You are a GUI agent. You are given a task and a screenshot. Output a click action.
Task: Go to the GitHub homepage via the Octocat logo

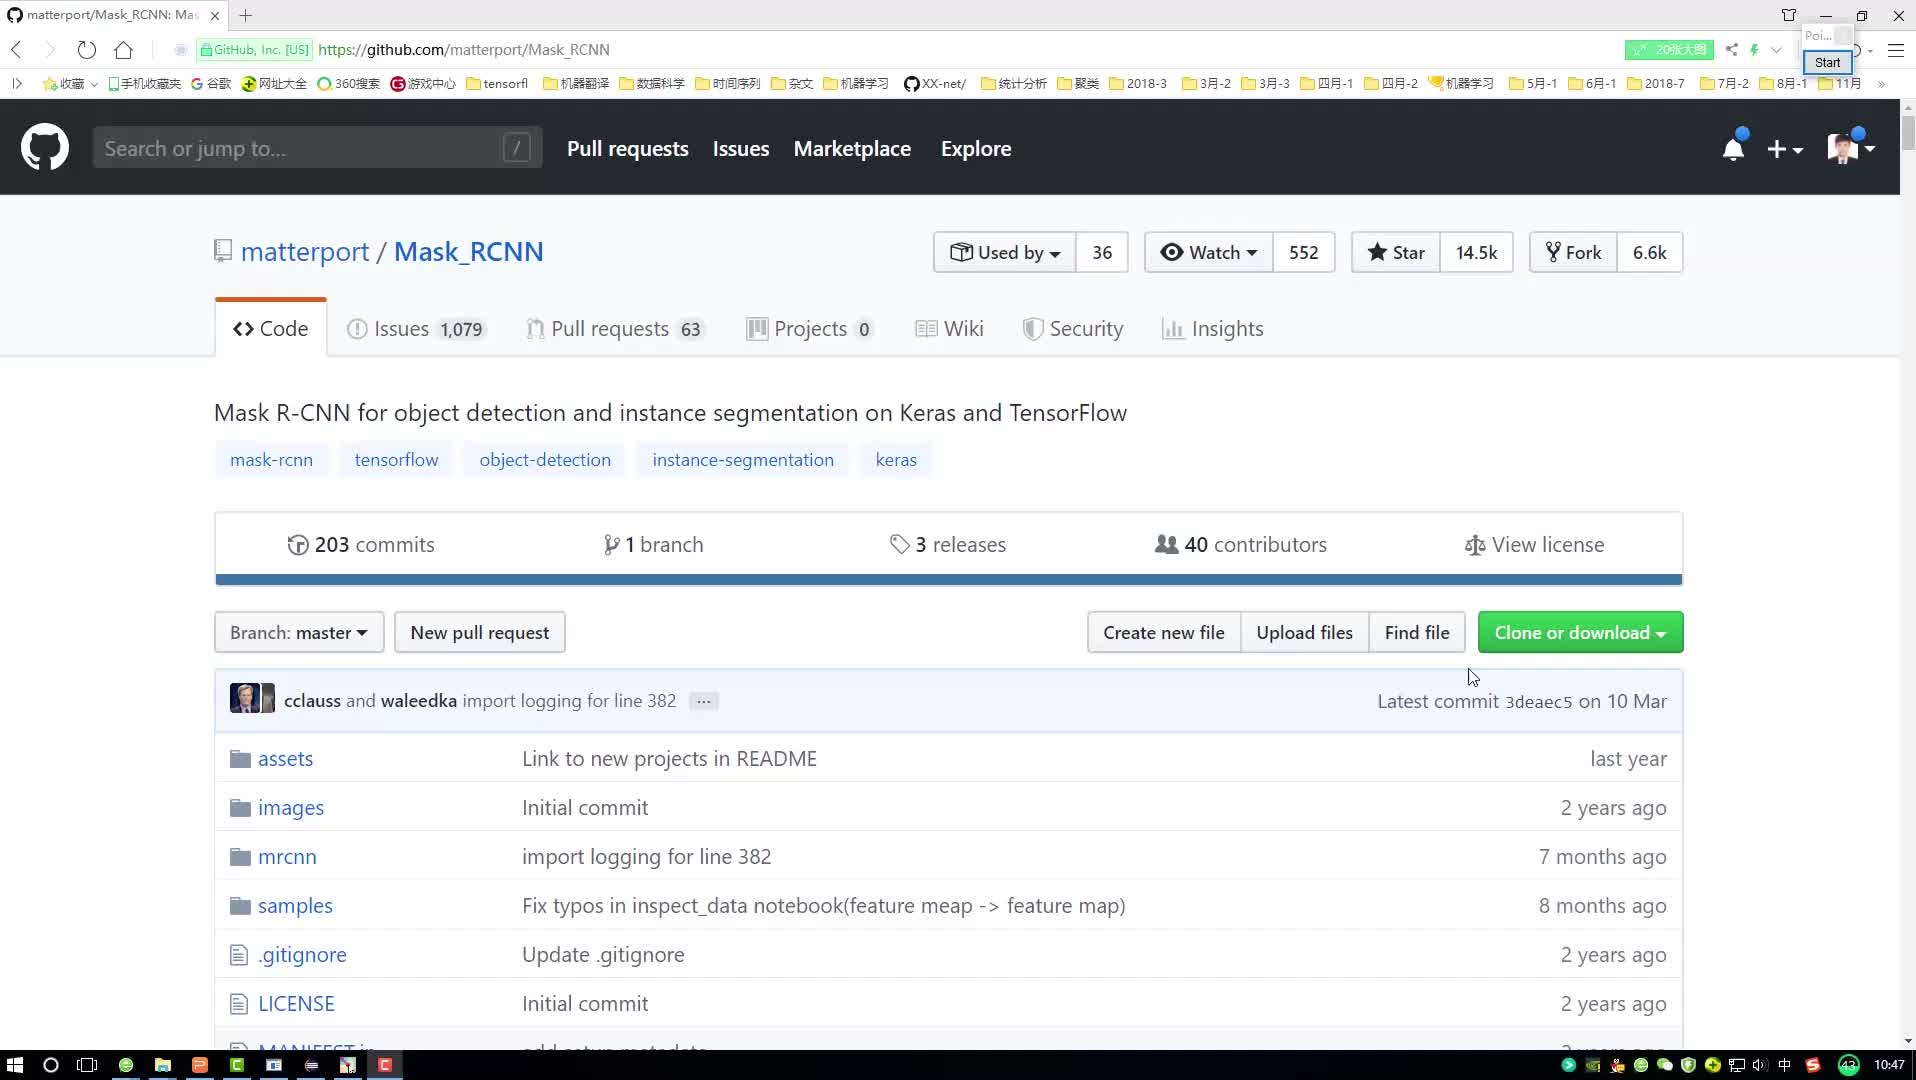[x=45, y=148]
